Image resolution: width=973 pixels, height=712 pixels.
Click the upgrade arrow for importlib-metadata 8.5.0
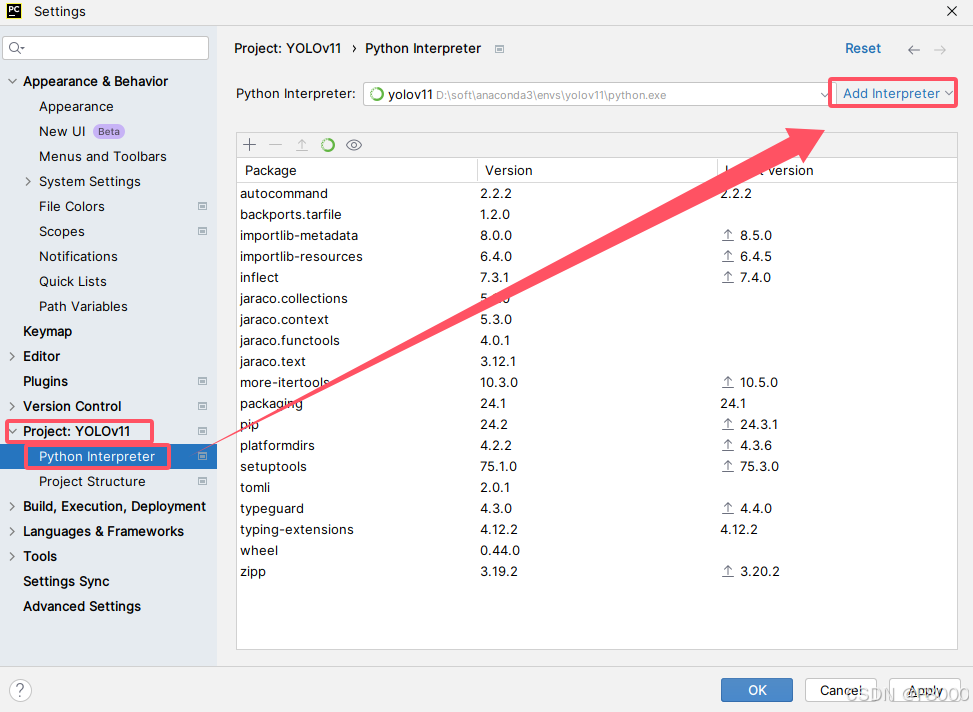(x=728, y=235)
